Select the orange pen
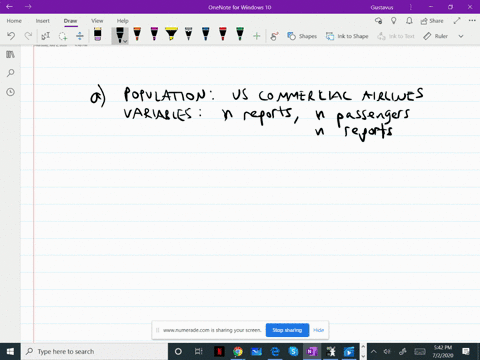 click(x=137, y=34)
